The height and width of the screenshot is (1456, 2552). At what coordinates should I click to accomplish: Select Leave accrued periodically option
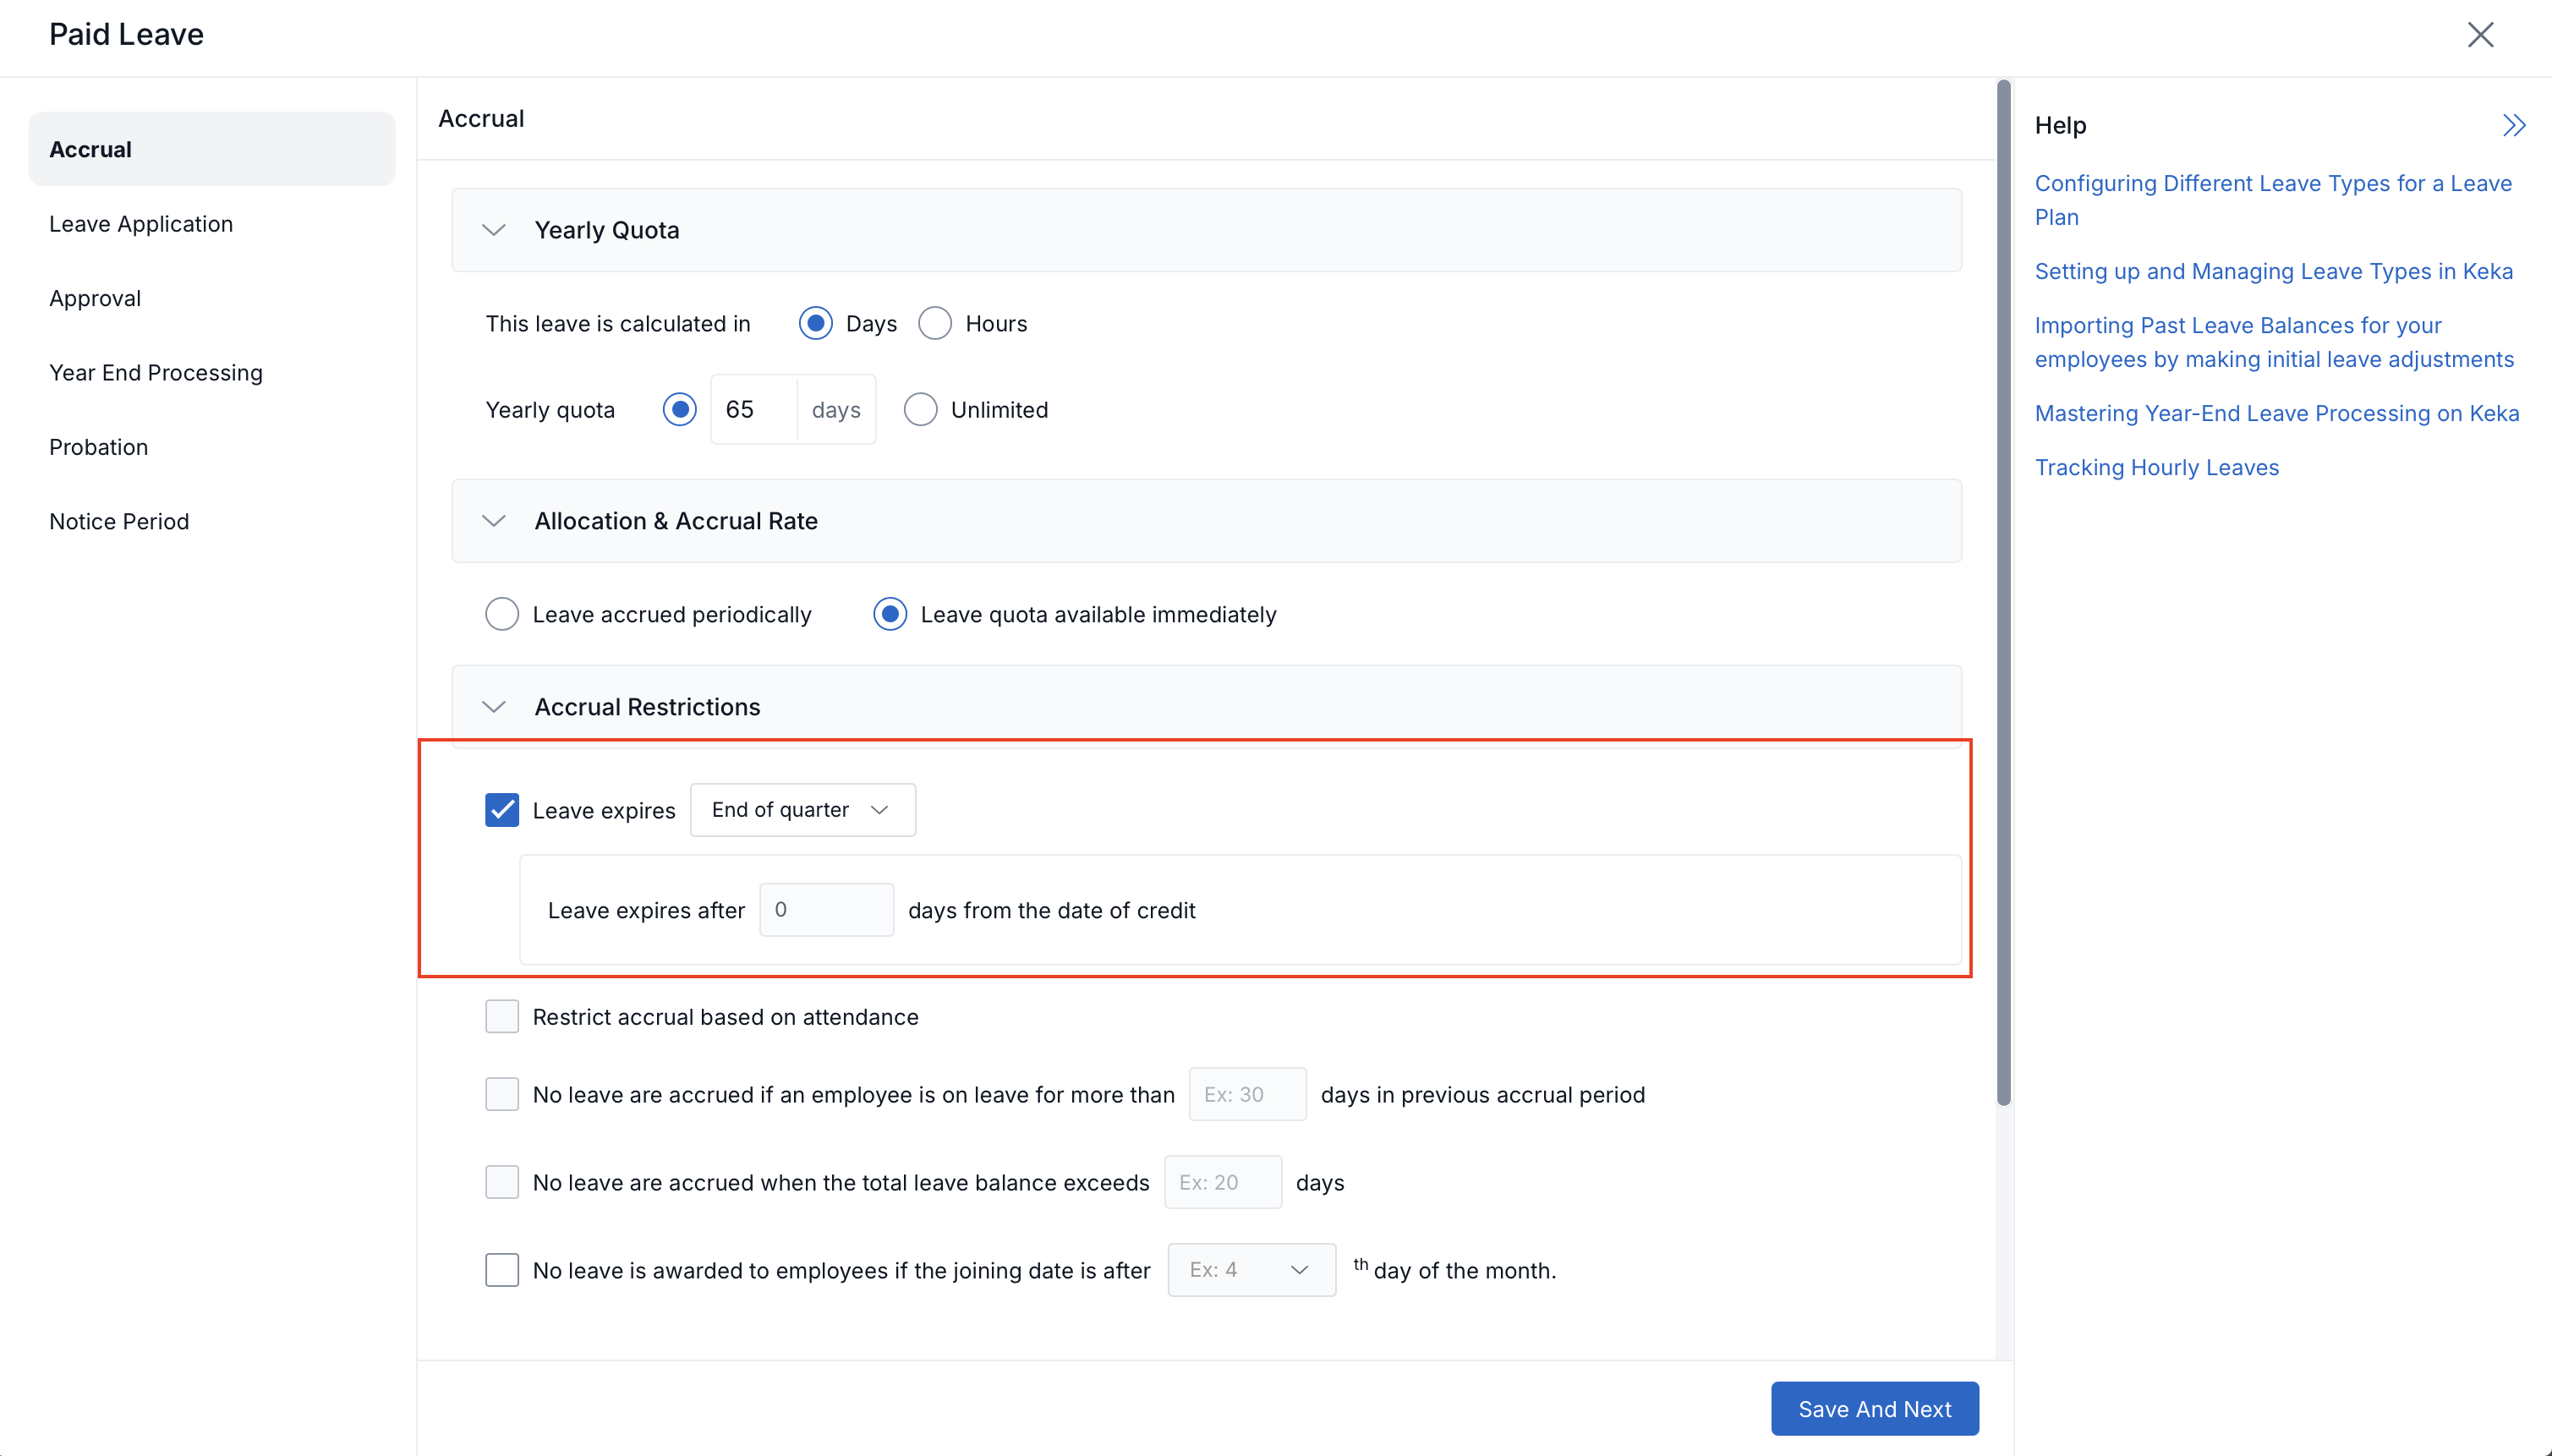click(x=502, y=614)
